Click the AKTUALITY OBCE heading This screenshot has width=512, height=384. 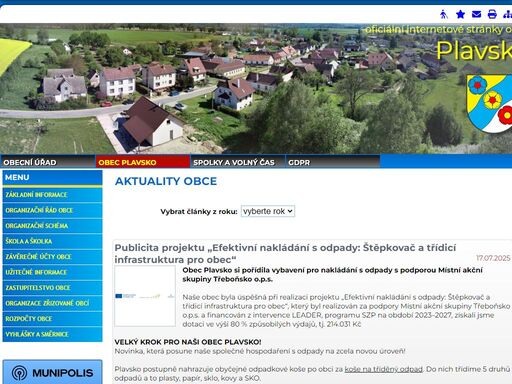pos(166,181)
